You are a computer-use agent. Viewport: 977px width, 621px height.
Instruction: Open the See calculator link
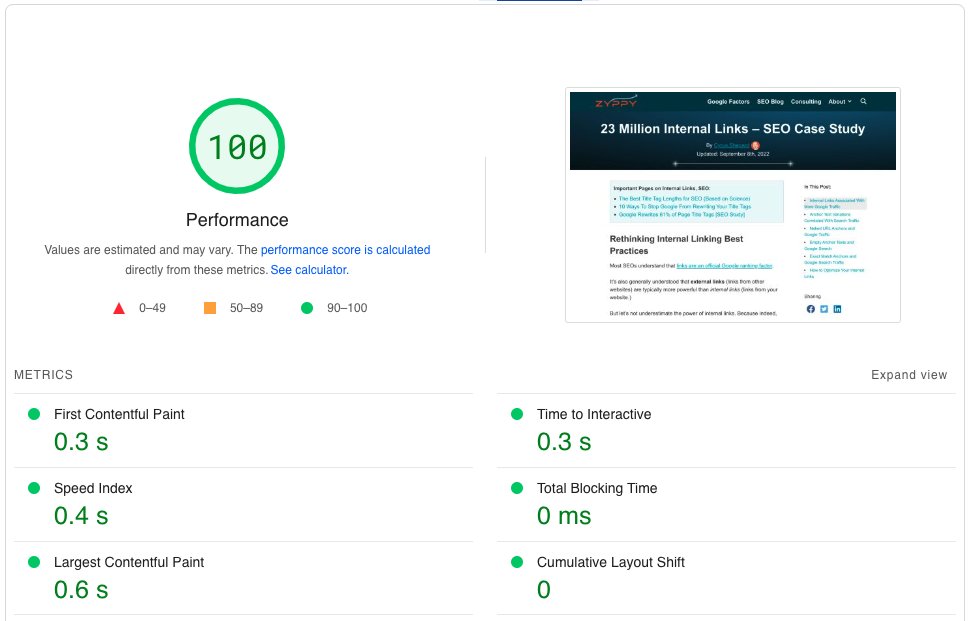click(x=308, y=269)
